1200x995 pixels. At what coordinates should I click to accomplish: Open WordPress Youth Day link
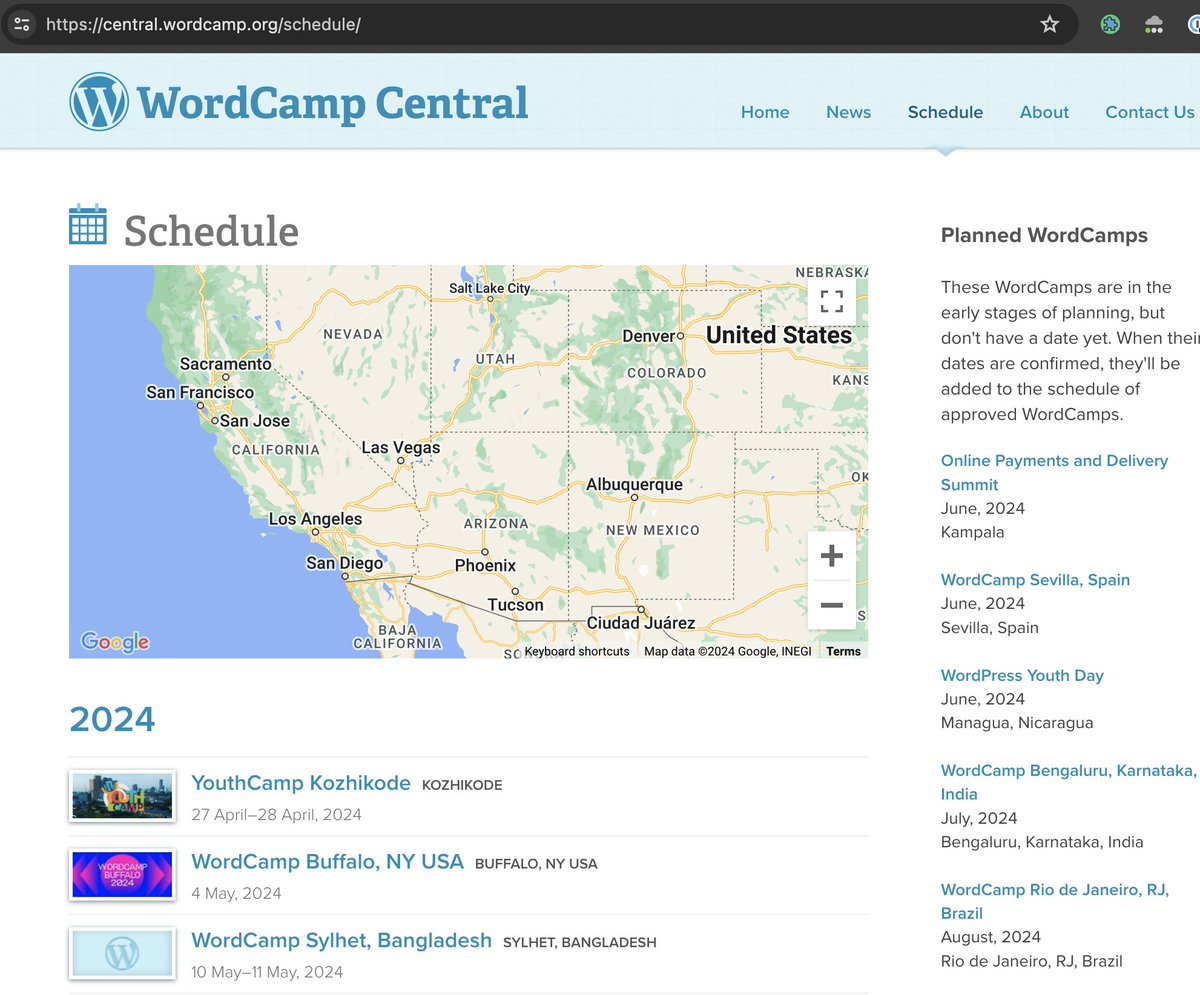[x=1022, y=675]
